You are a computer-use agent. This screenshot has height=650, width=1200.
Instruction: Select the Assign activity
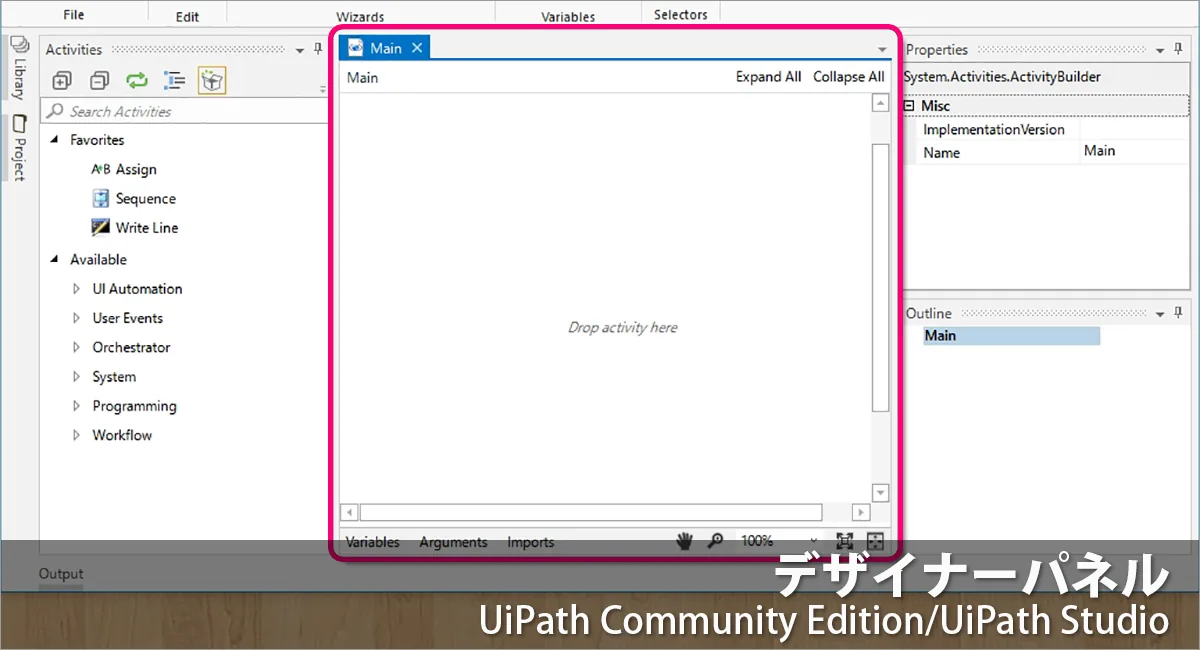pyautogui.click(x=124, y=169)
